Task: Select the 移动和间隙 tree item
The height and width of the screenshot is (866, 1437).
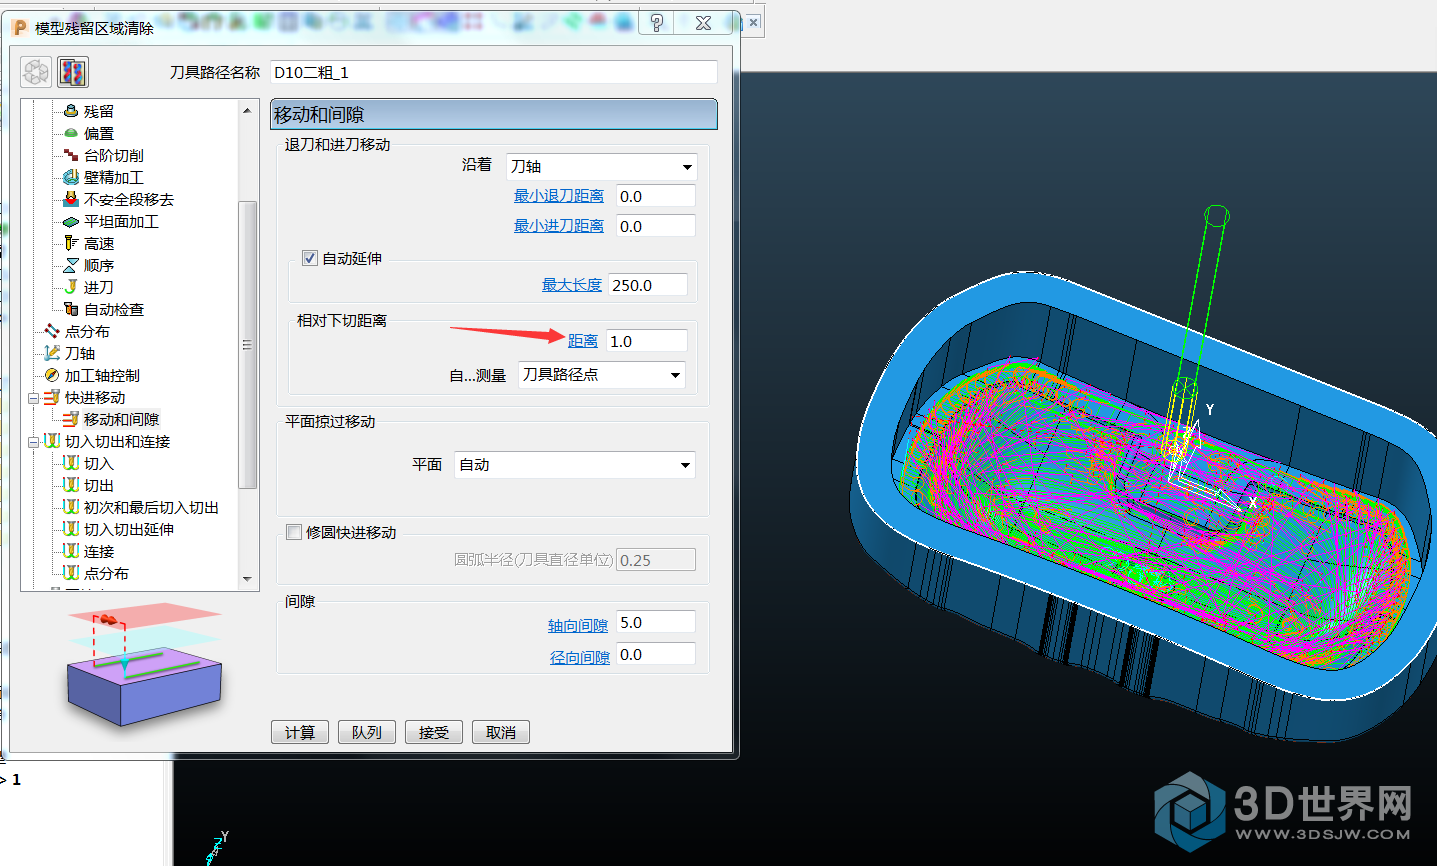Action: point(121,419)
